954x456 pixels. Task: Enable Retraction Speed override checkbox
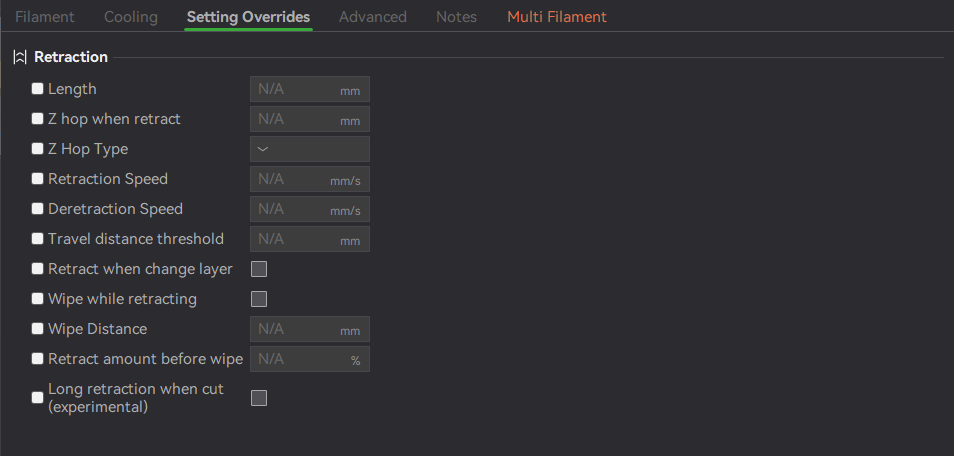pos(38,178)
